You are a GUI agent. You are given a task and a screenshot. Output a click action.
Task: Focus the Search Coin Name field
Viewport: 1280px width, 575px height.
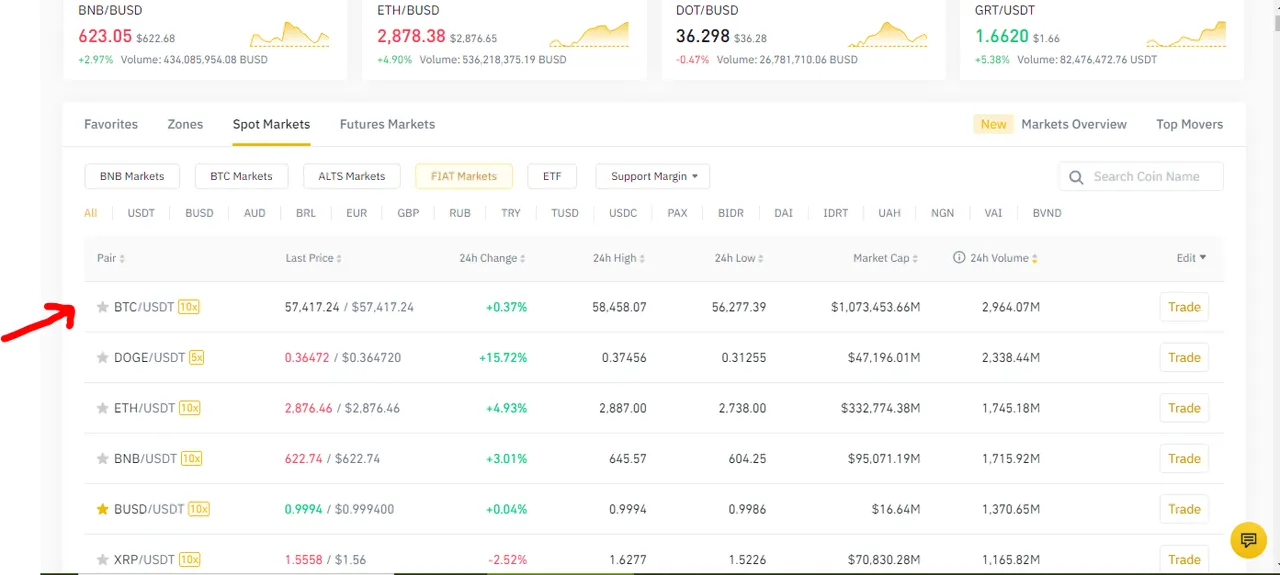pos(1141,177)
